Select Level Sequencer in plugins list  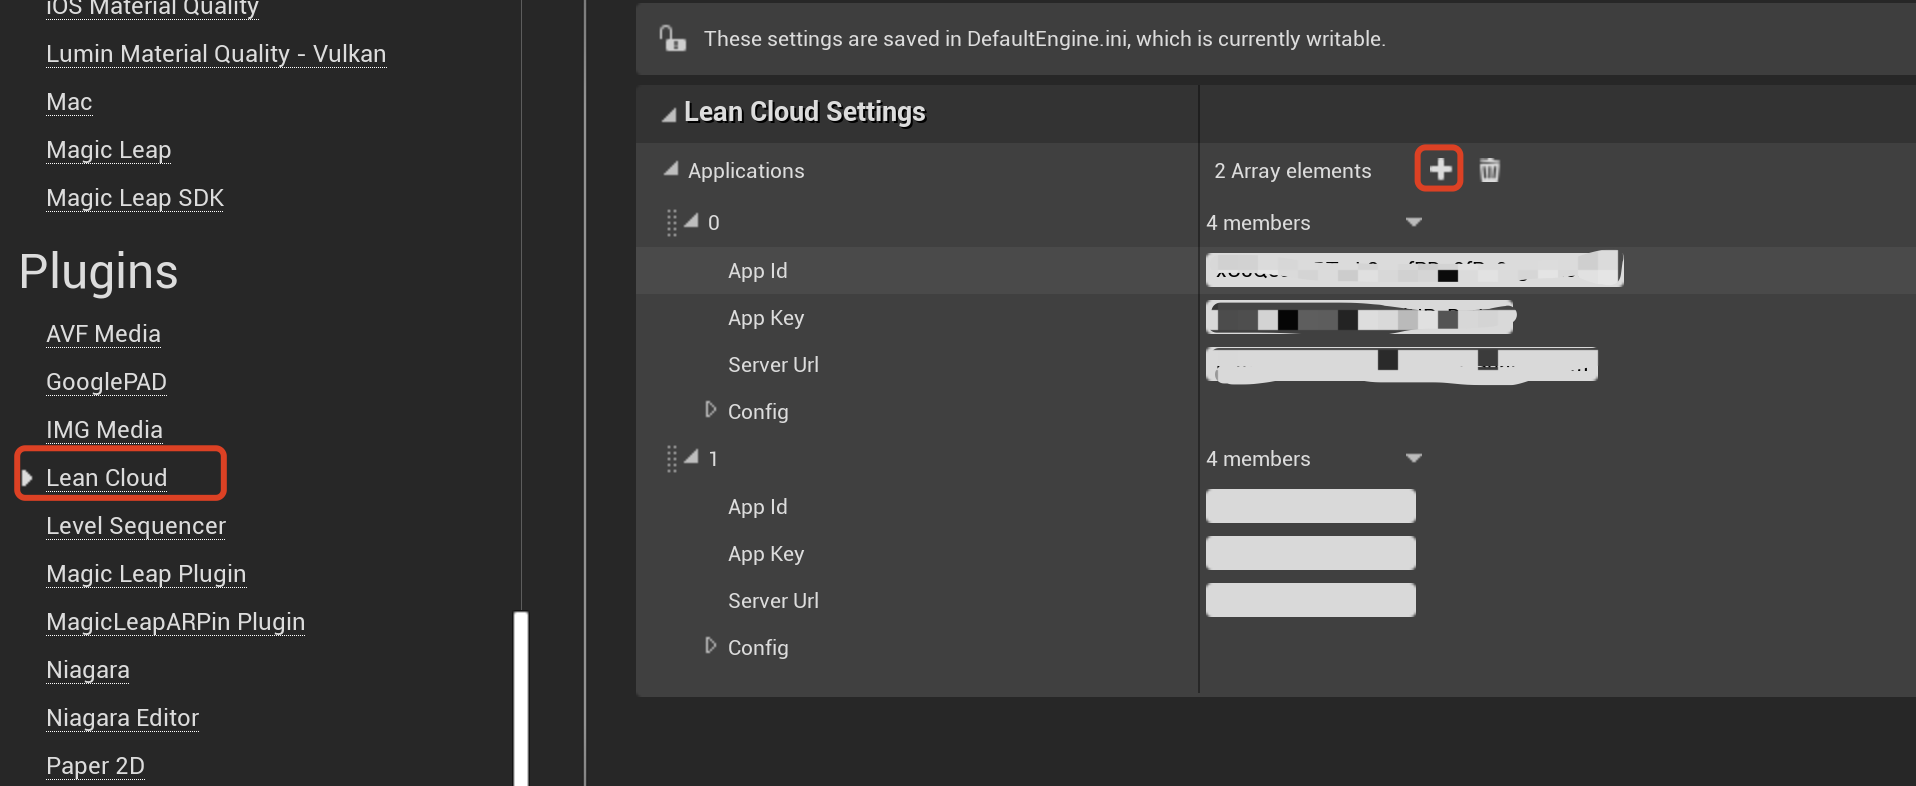pos(136,526)
